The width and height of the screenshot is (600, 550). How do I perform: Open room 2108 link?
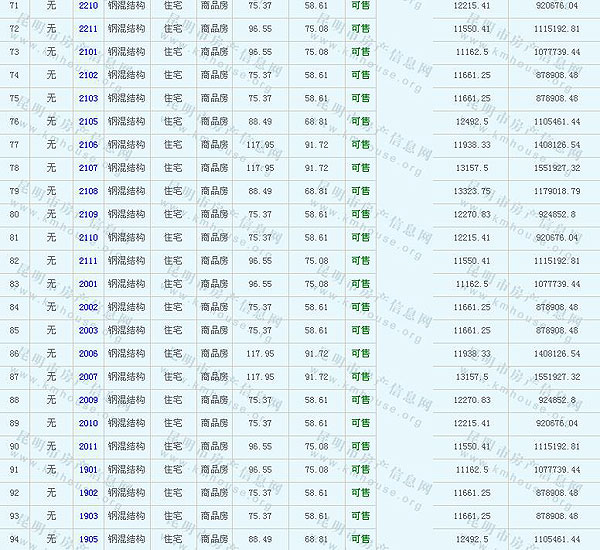click(88, 191)
